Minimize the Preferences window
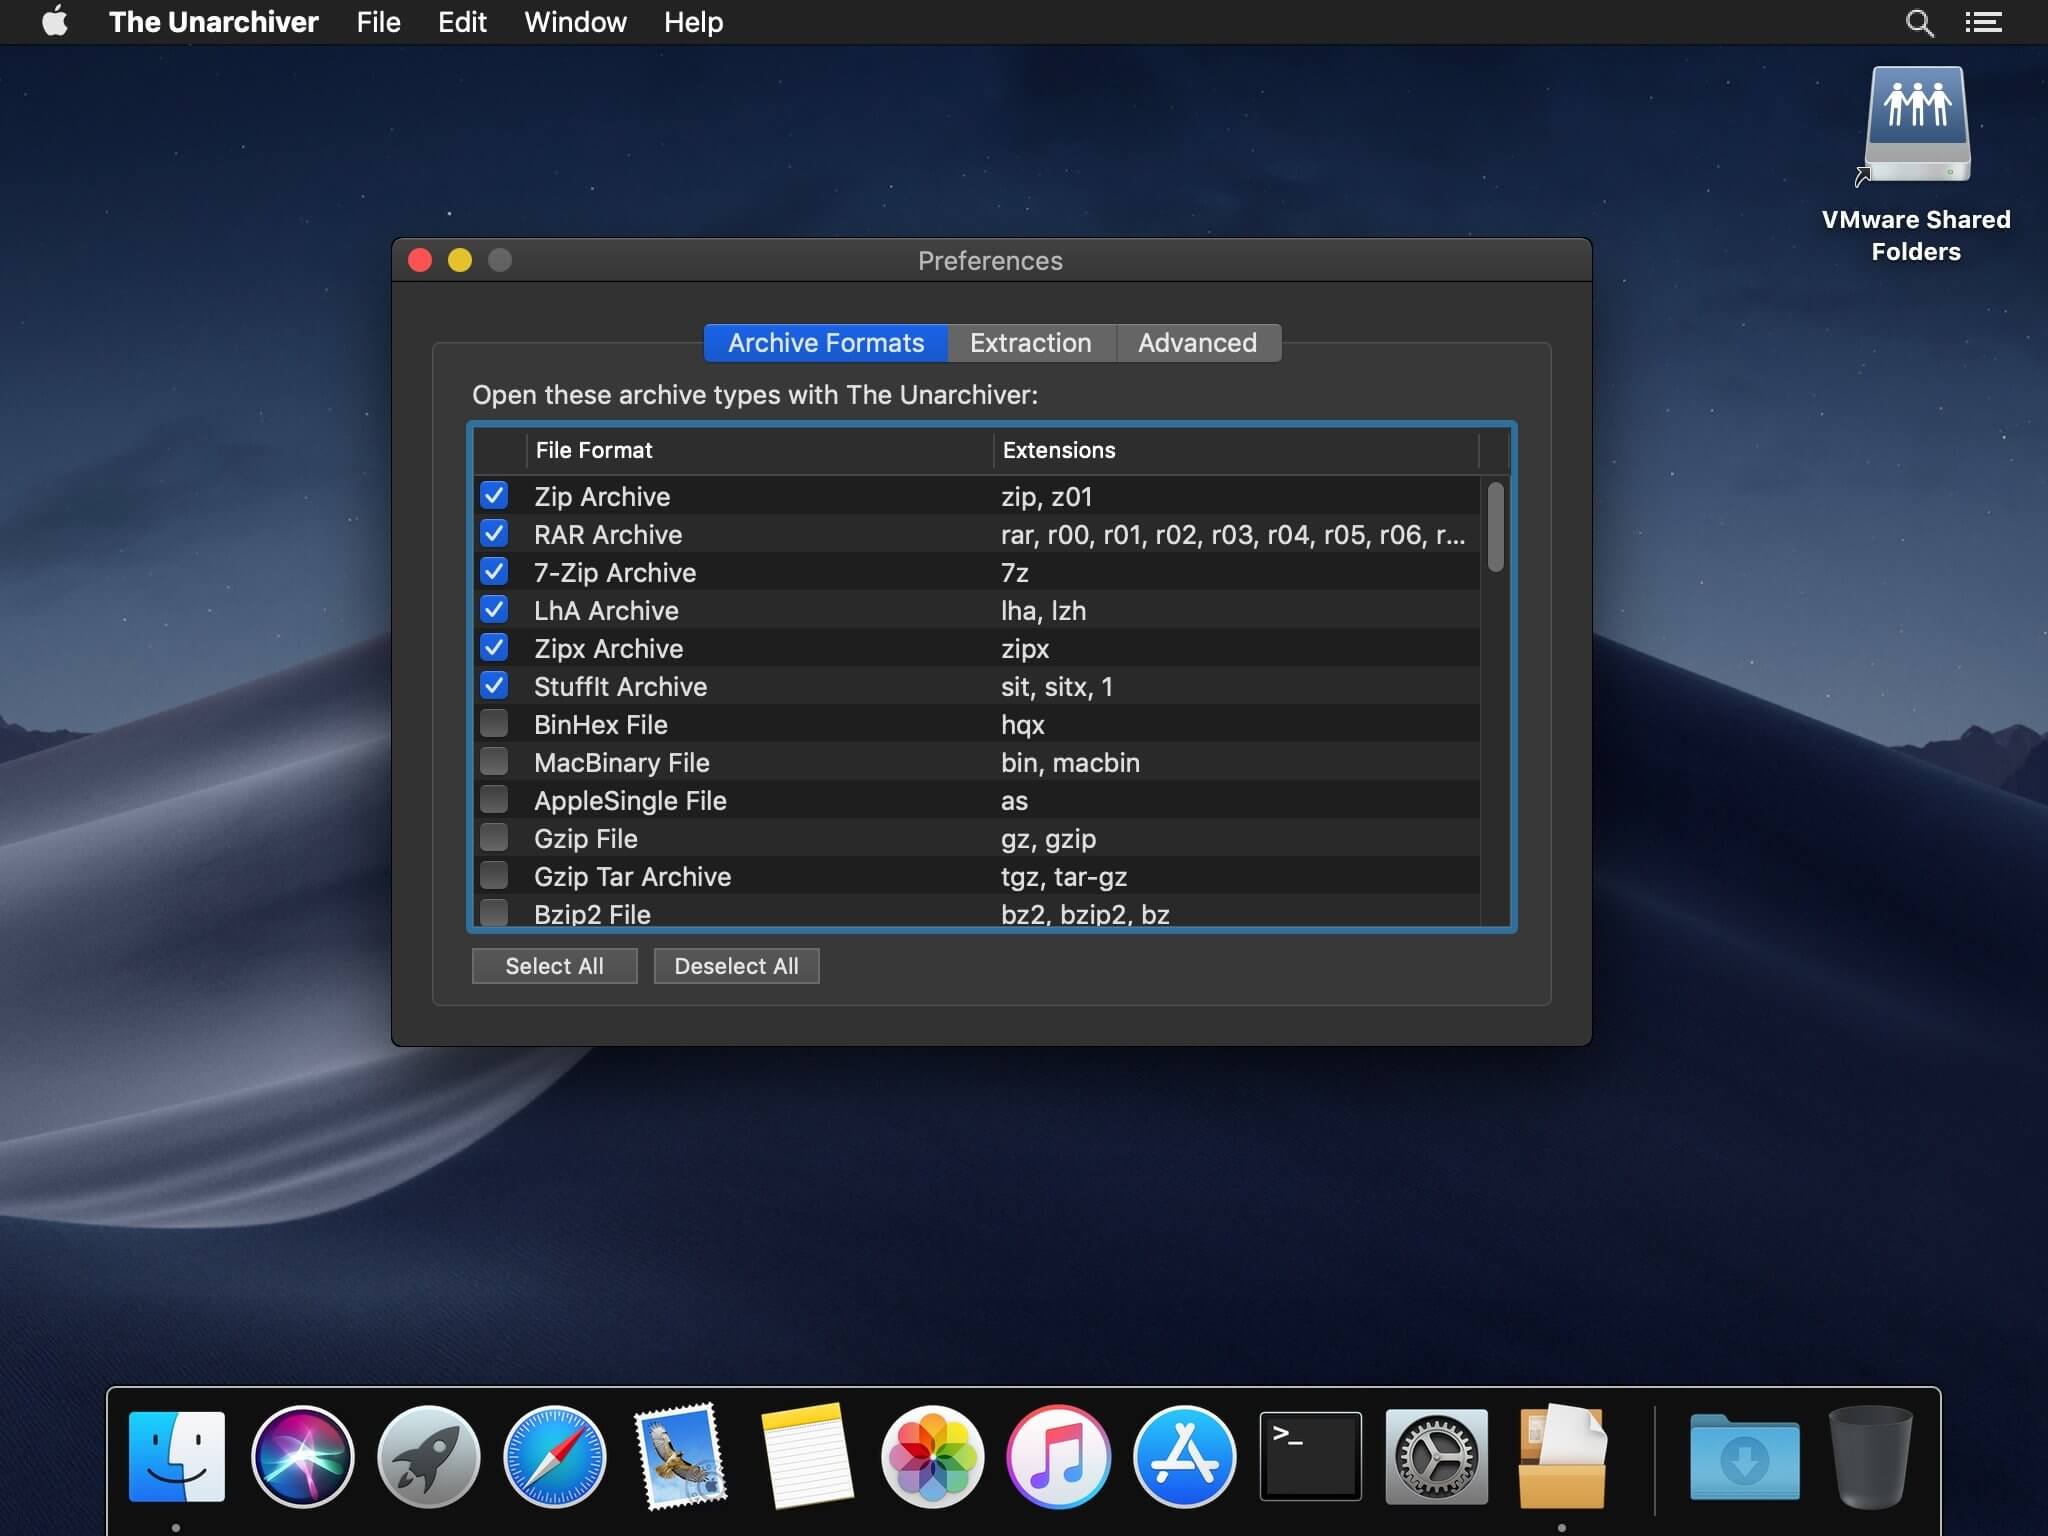Screen dimensions: 2048x1536 pyautogui.click(x=460, y=261)
